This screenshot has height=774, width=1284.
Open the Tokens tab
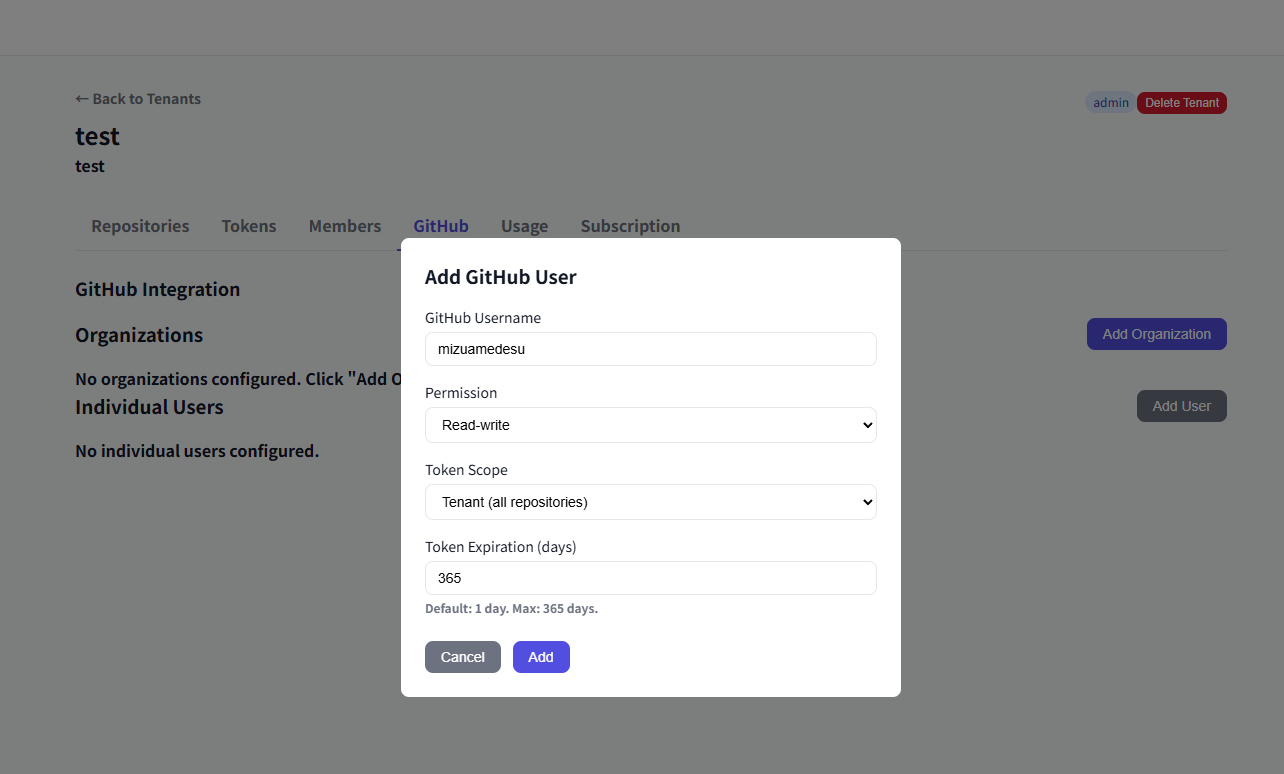[249, 226]
